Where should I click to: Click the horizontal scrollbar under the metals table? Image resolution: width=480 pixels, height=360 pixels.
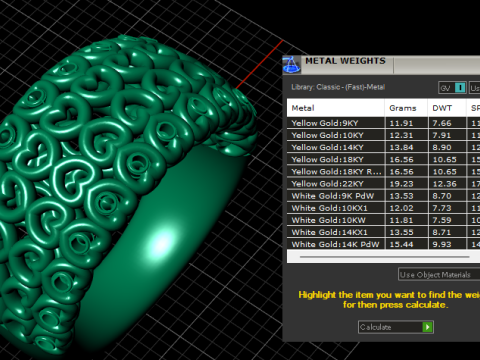[385, 257]
